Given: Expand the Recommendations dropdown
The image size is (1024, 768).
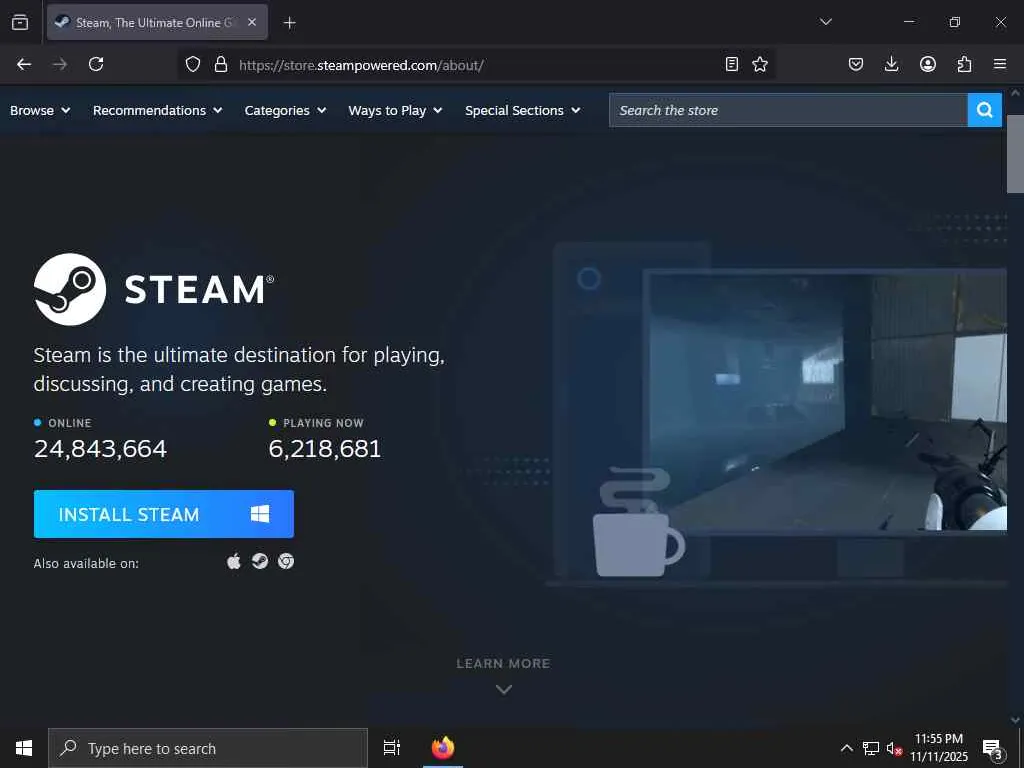Looking at the screenshot, I should 157,110.
